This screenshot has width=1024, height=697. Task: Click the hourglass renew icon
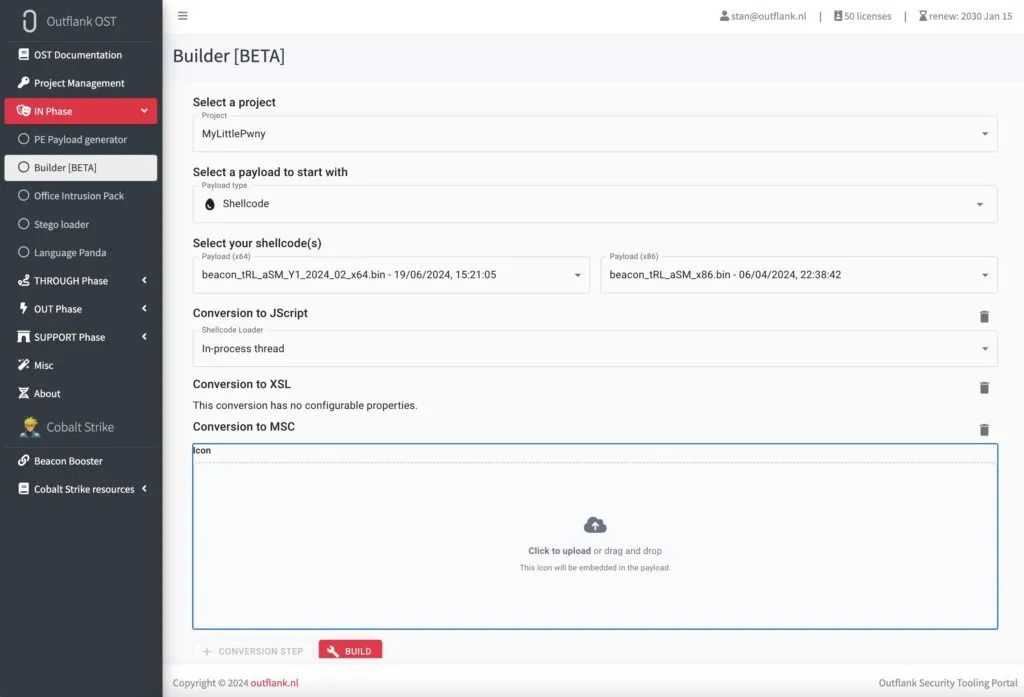click(x=923, y=16)
